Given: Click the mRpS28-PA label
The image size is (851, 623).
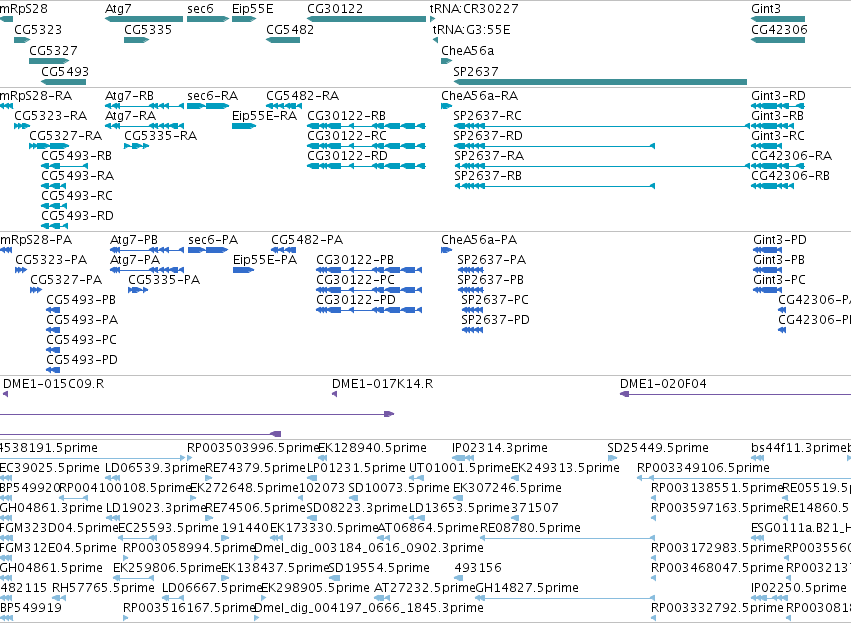Looking at the screenshot, I should [x=36, y=240].
